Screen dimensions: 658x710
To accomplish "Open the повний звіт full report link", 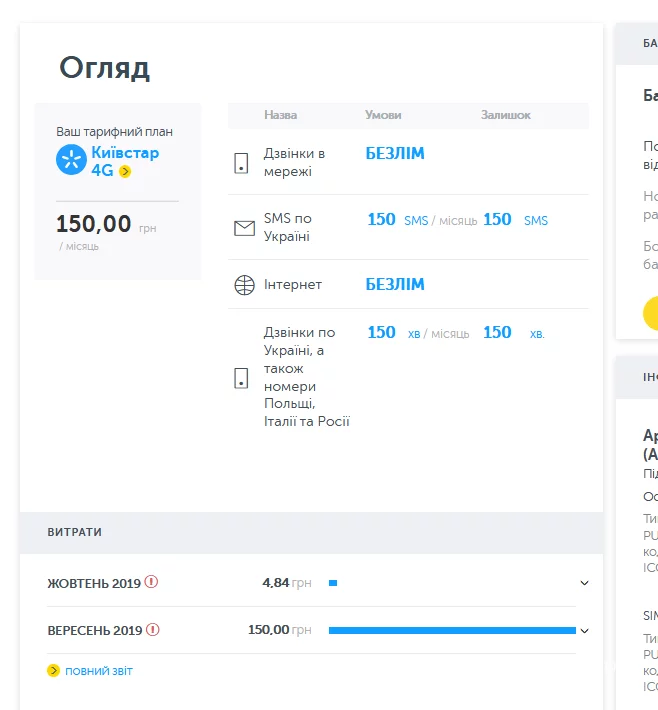I will [x=98, y=671].
